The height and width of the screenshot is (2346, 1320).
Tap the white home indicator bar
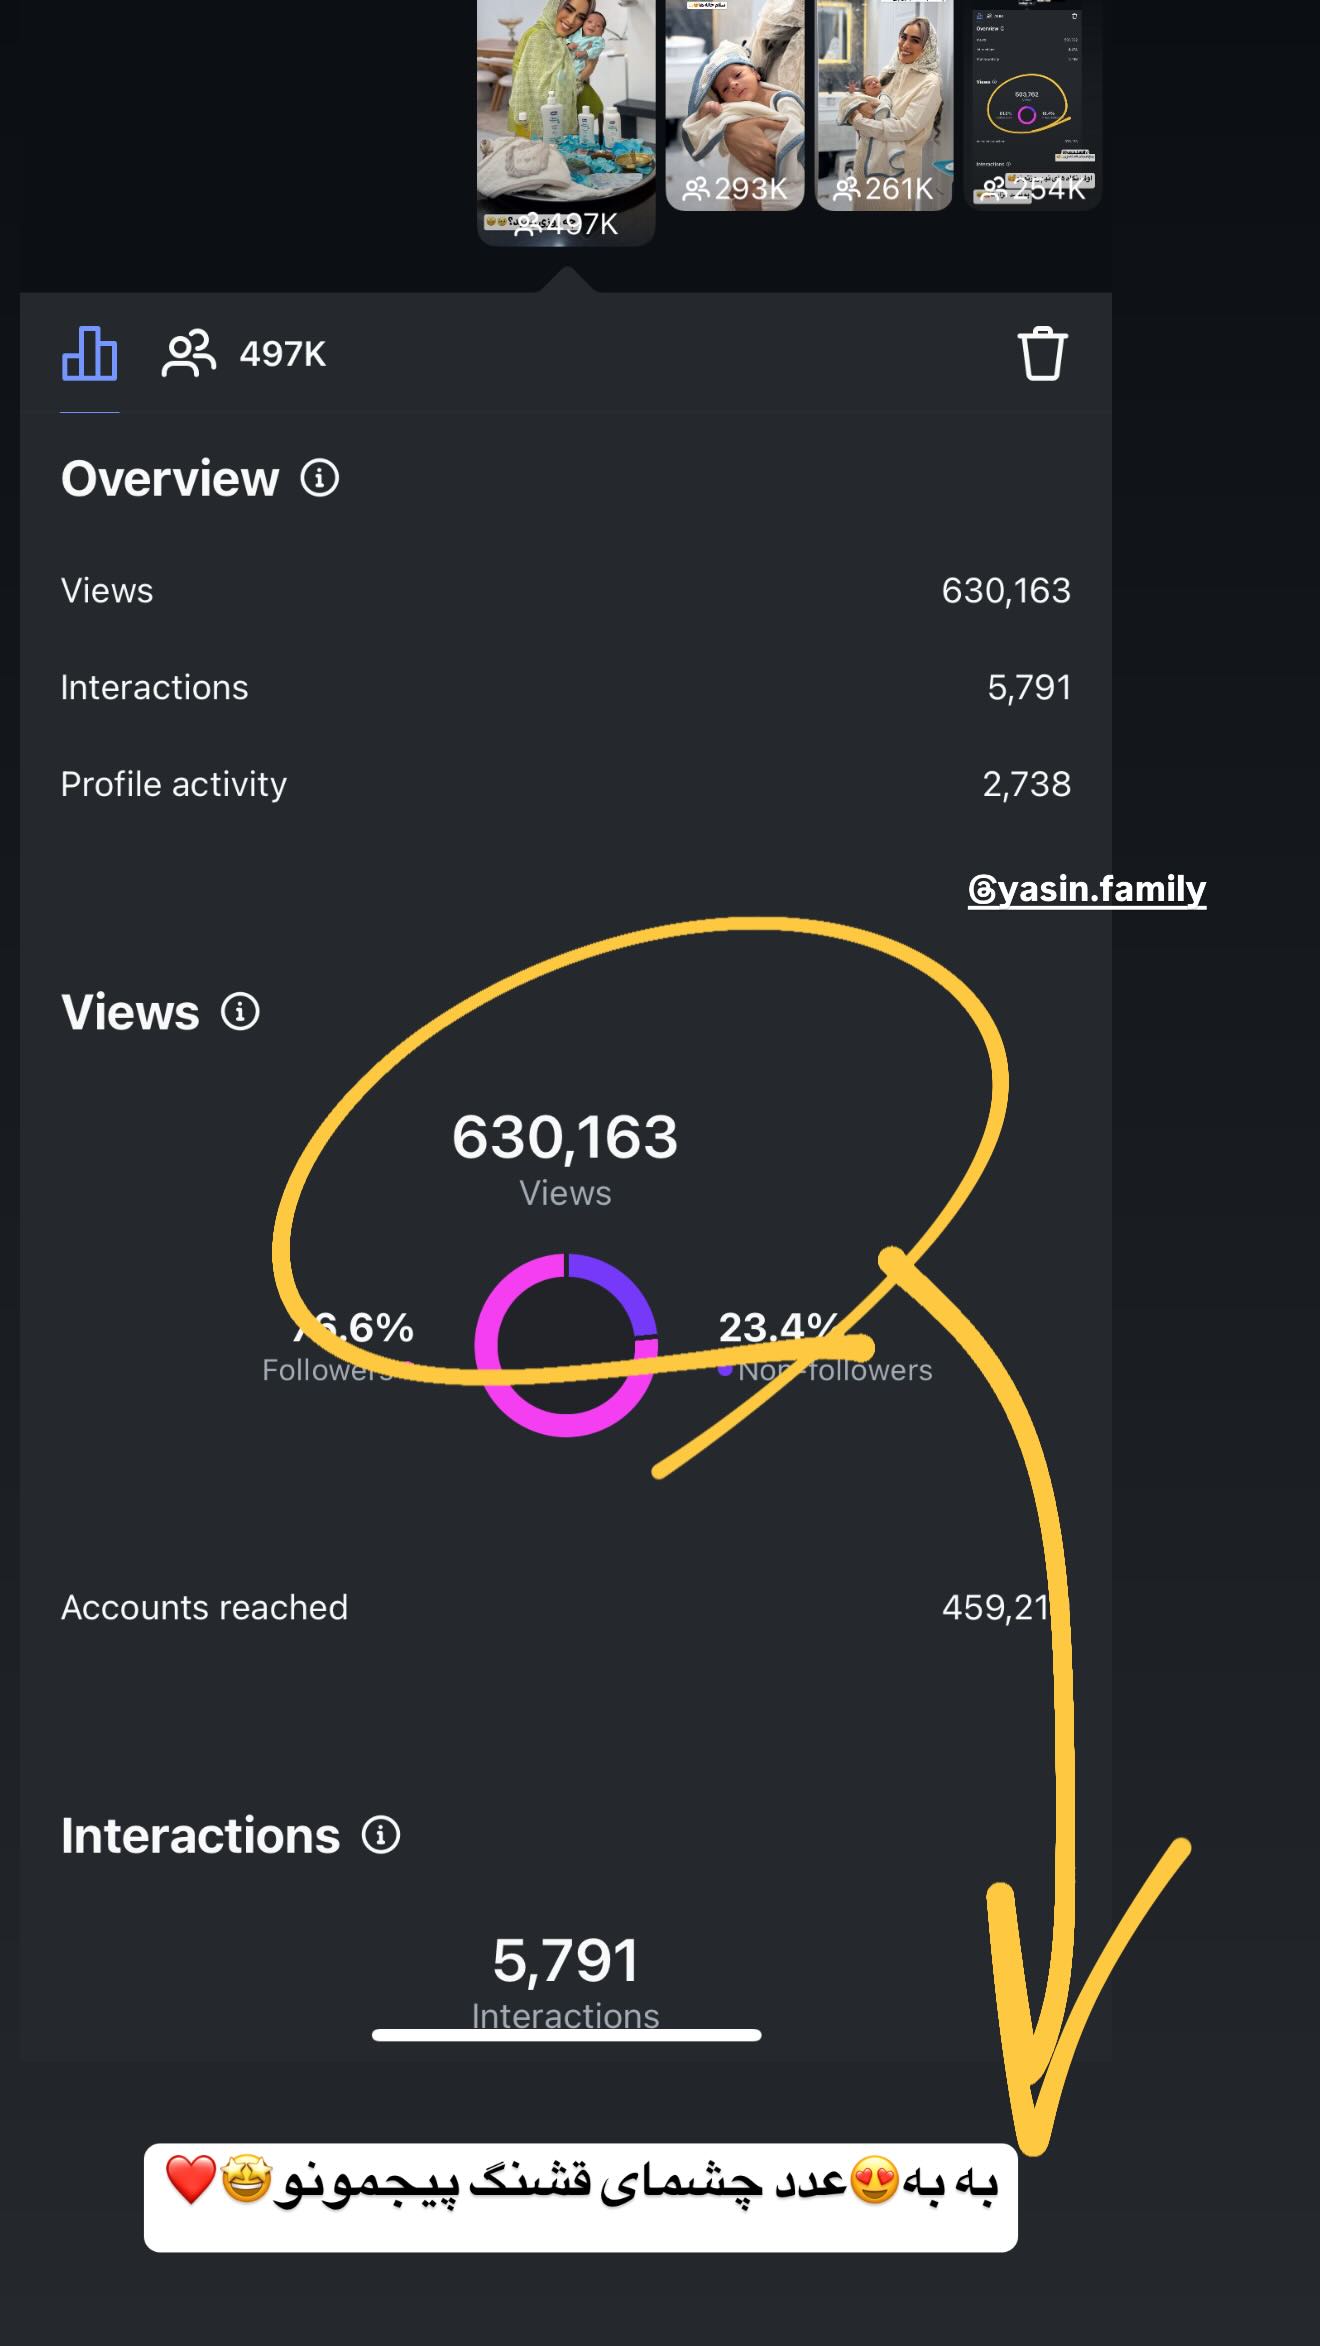[566, 2034]
